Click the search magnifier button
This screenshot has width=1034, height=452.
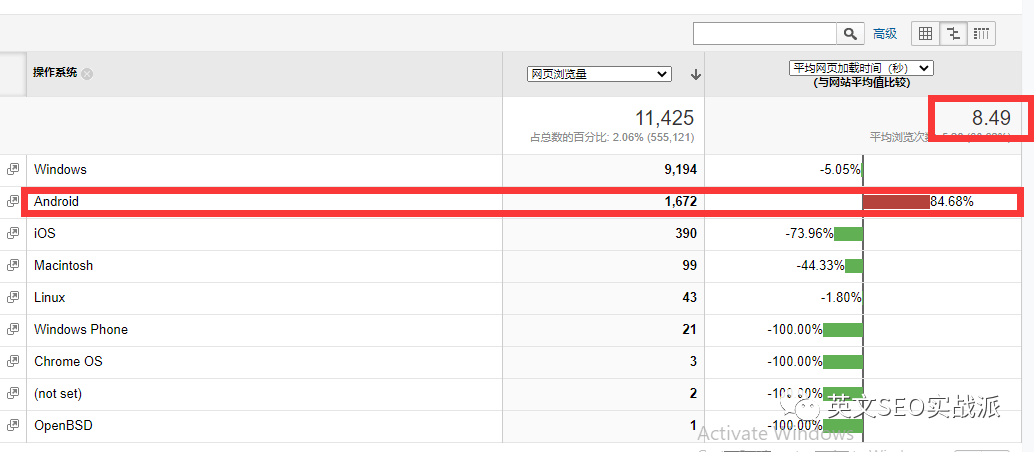coord(850,34)
